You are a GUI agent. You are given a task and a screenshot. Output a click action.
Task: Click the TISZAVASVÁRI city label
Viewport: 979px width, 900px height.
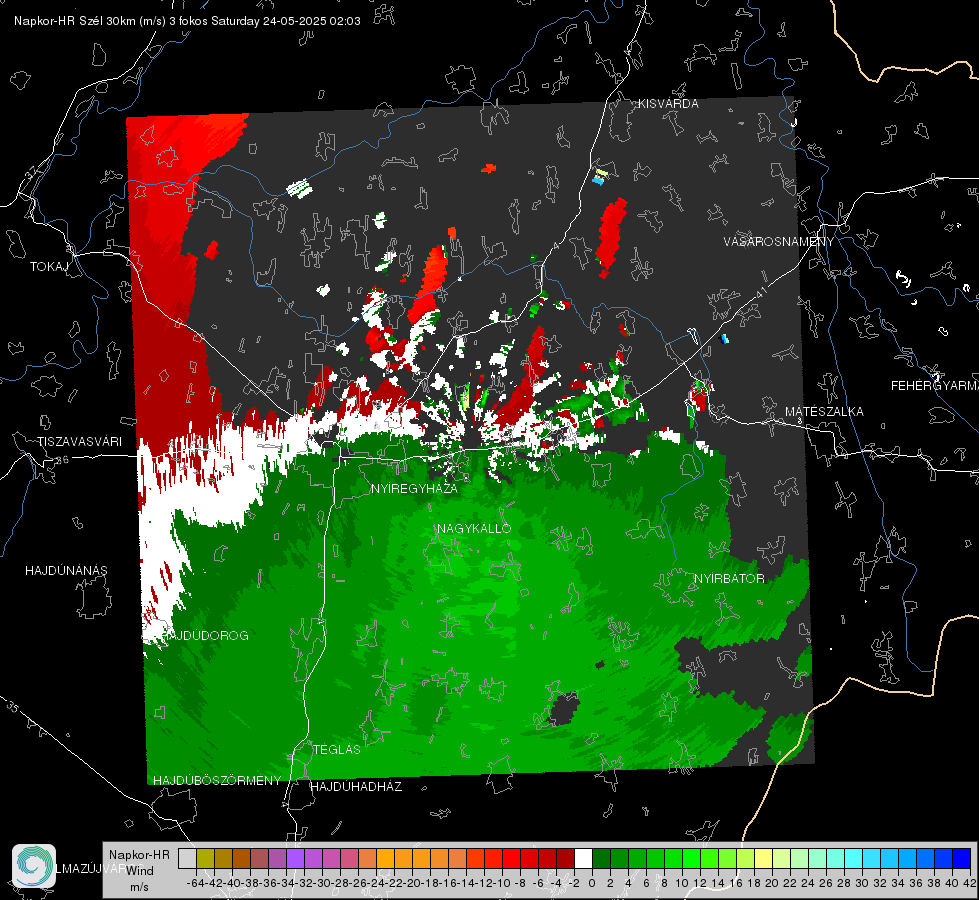click(x=79, y=442)
